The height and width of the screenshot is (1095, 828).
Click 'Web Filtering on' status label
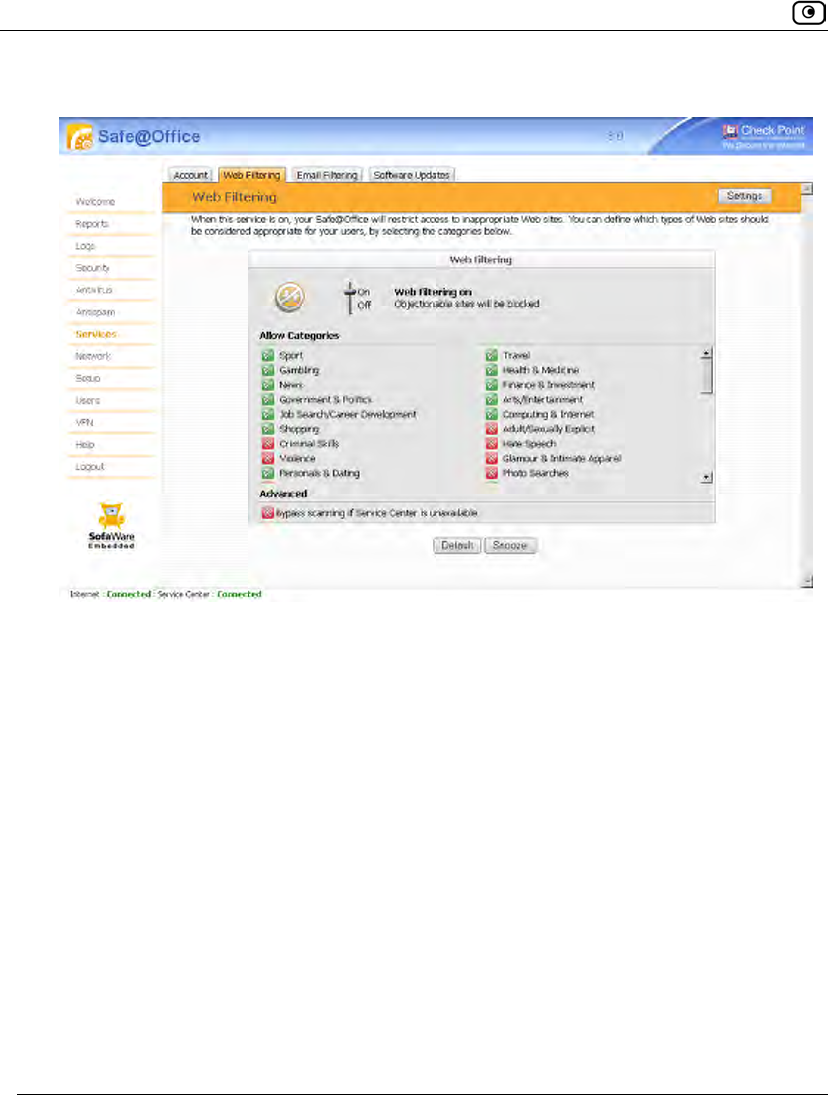coord(433,293)
